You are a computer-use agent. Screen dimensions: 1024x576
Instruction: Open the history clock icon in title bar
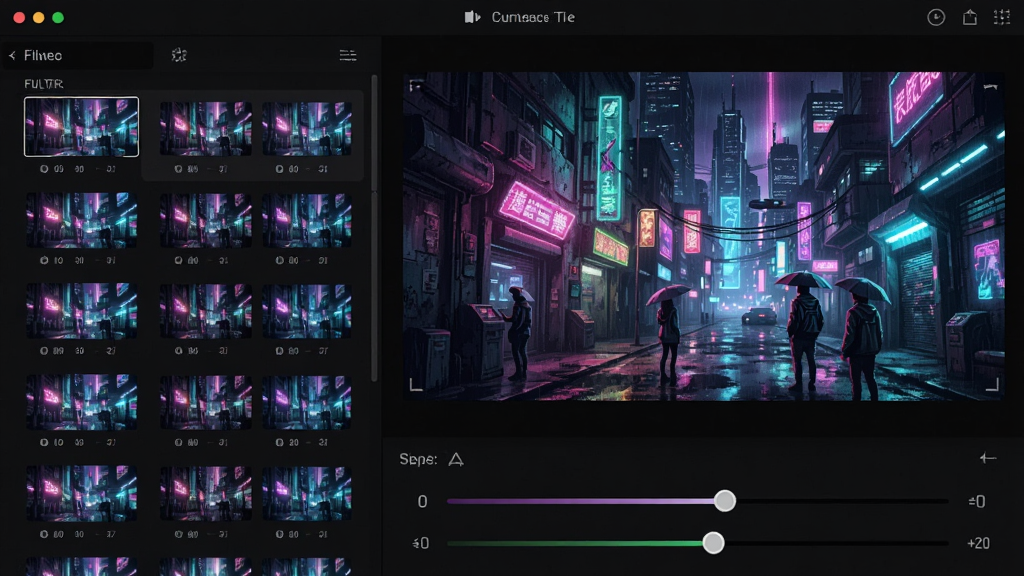coord(936,18)
